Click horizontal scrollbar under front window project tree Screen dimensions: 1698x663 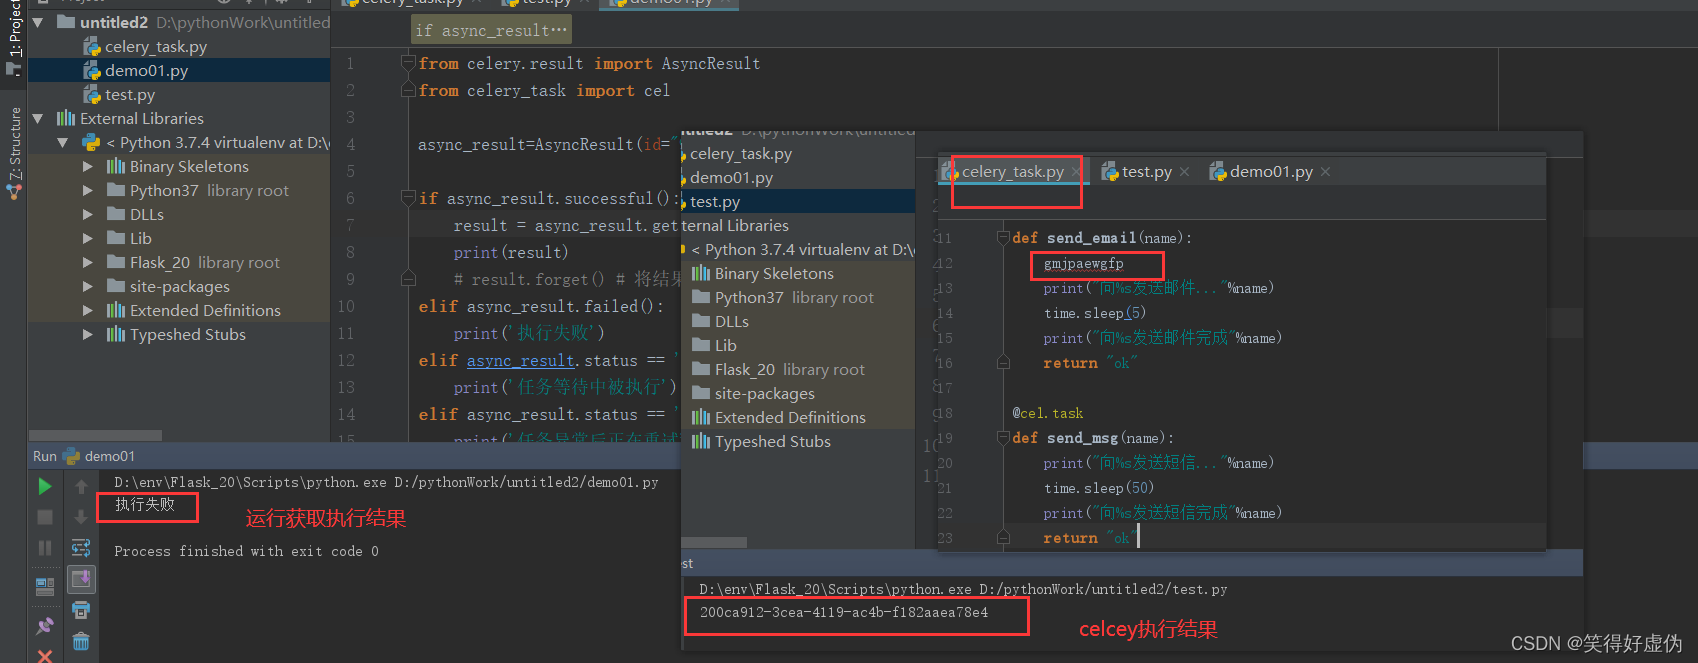coord(714,543)
